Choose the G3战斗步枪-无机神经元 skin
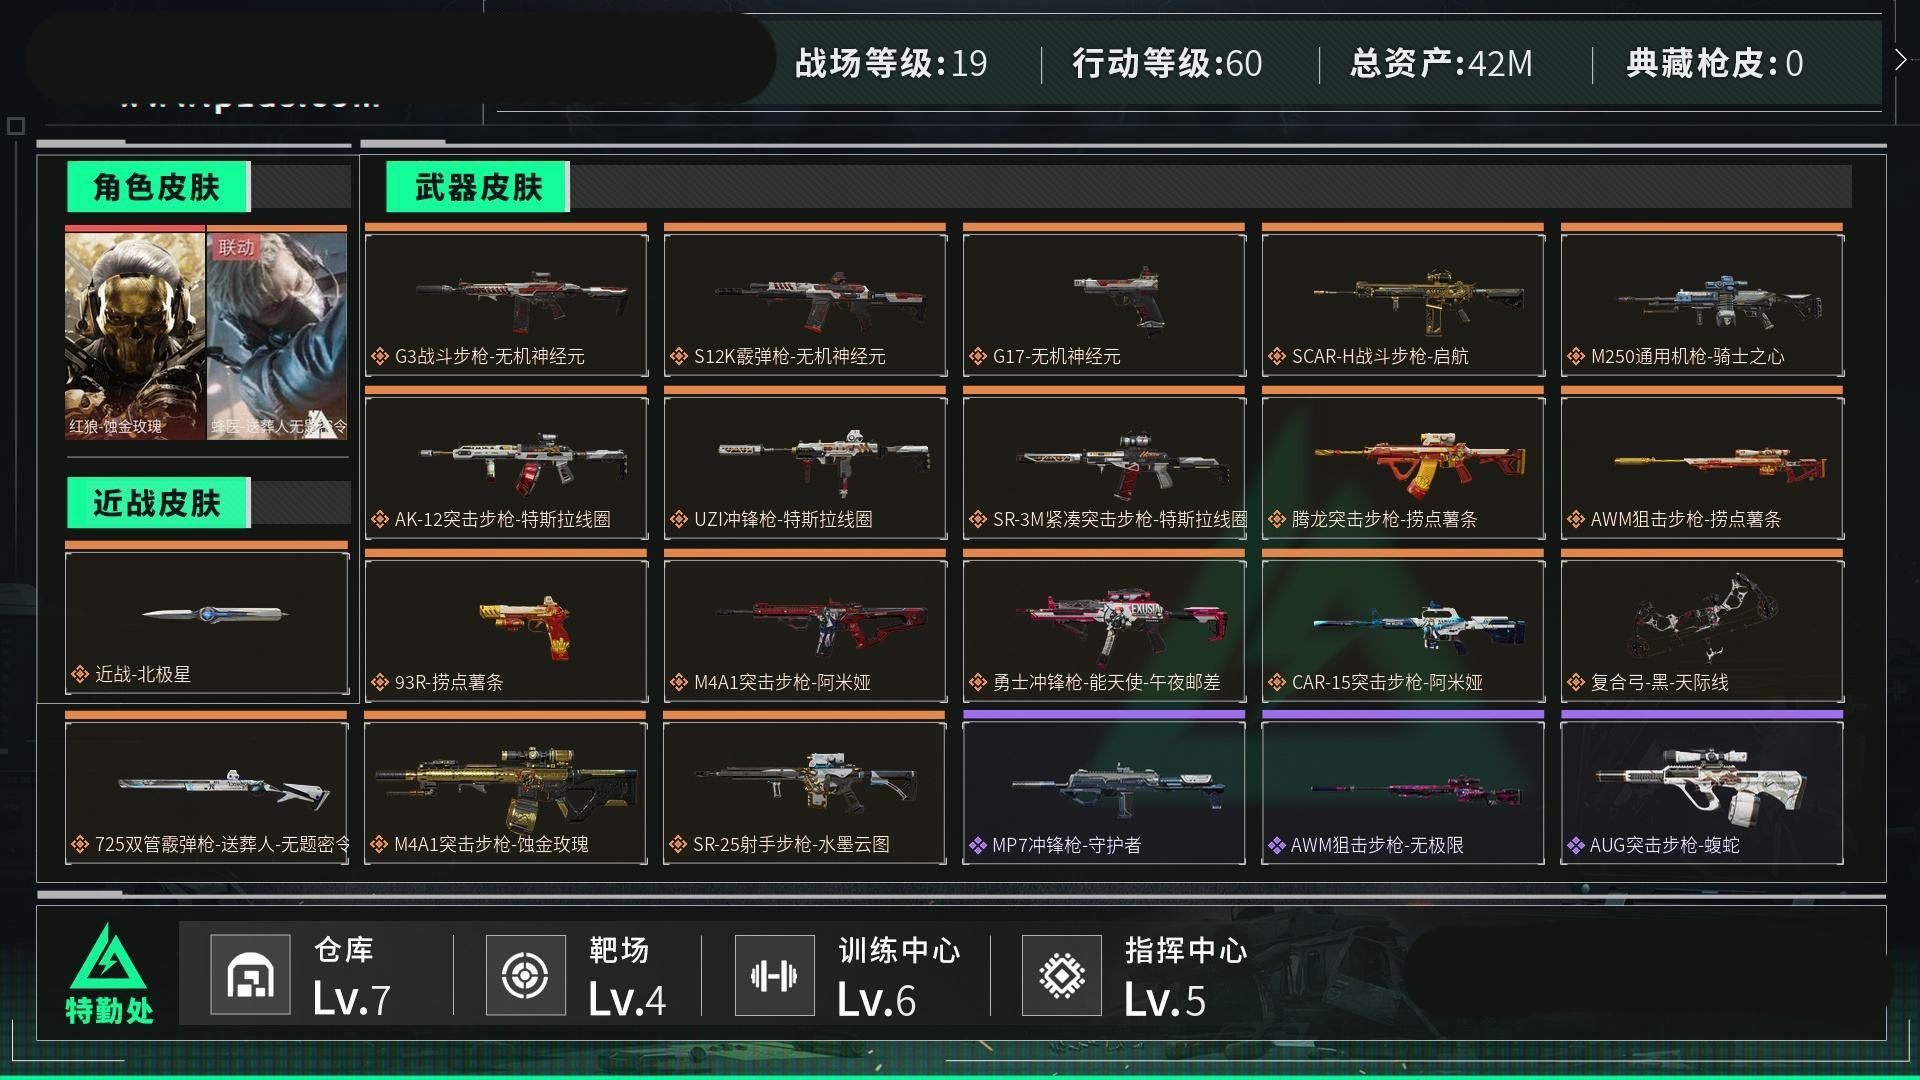 point(506,305)
